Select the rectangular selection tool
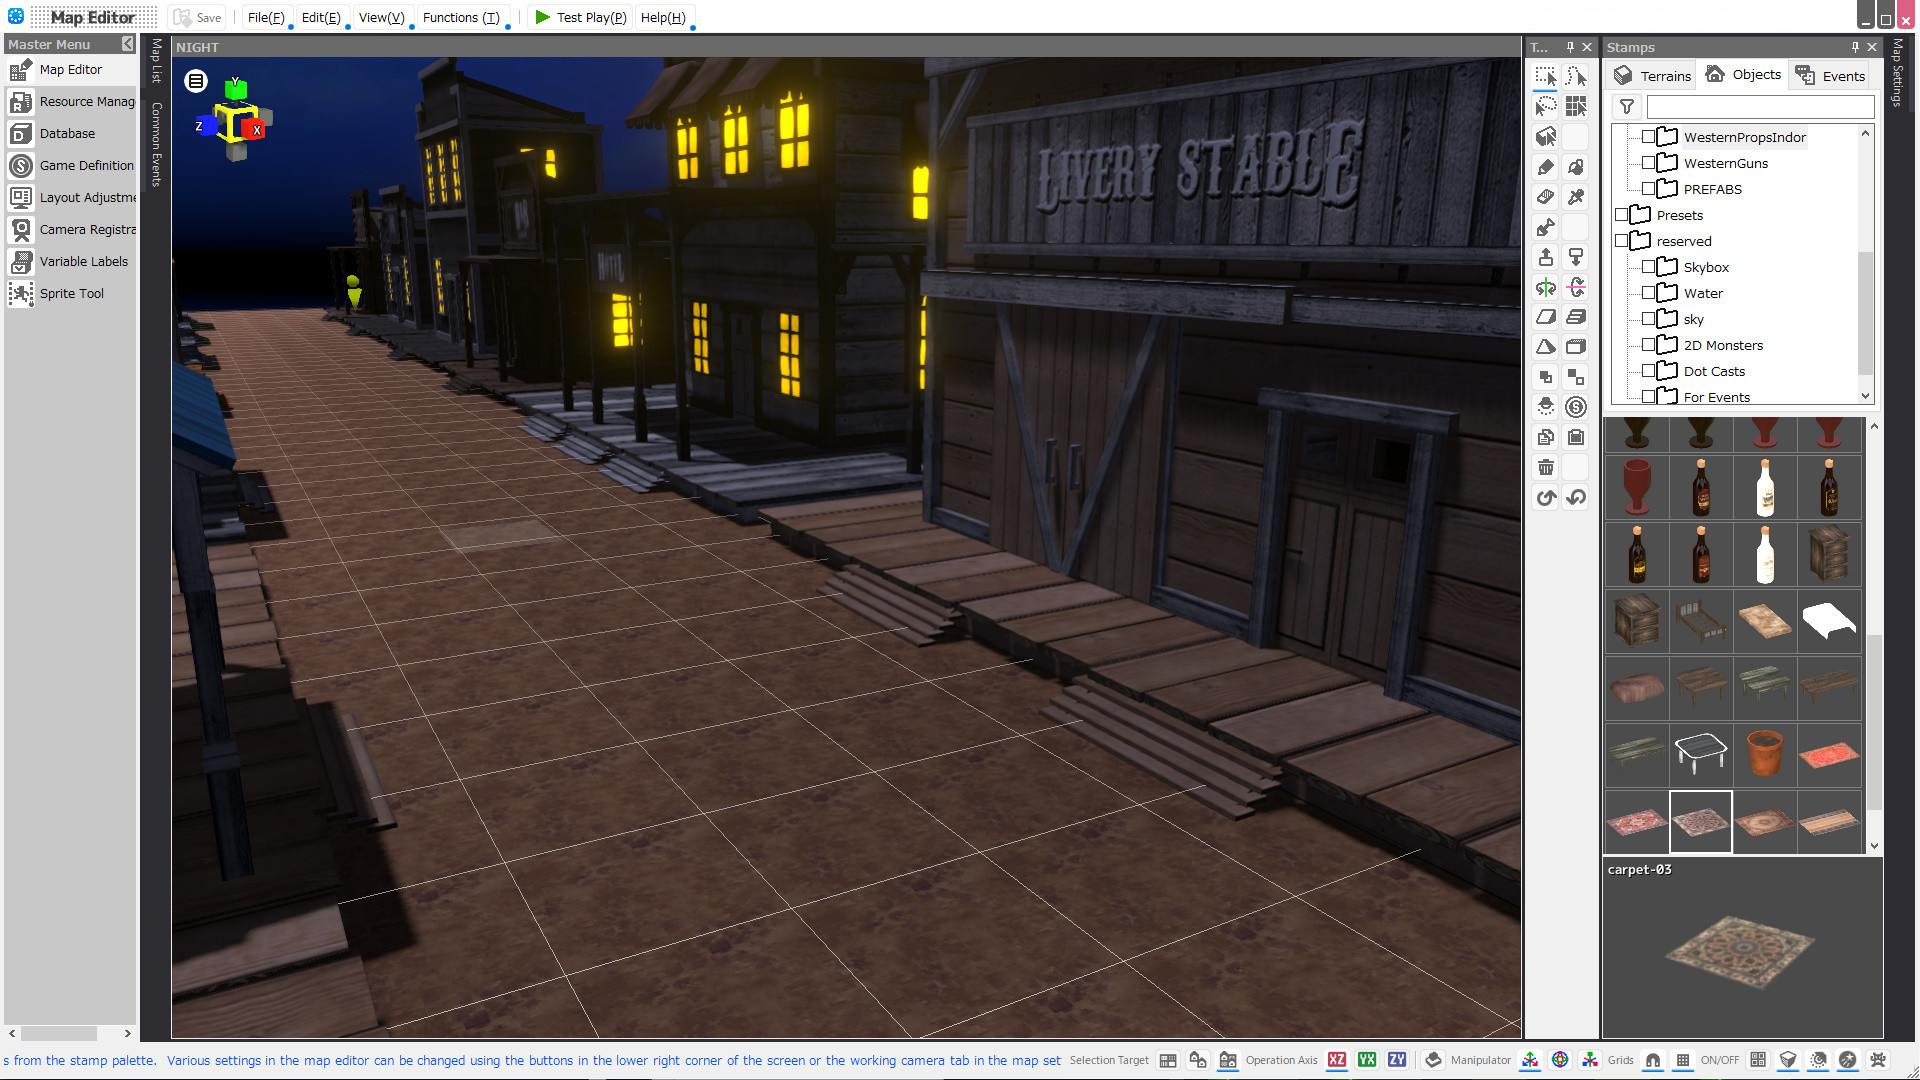1920x1080 pixels. (1546, 76)
